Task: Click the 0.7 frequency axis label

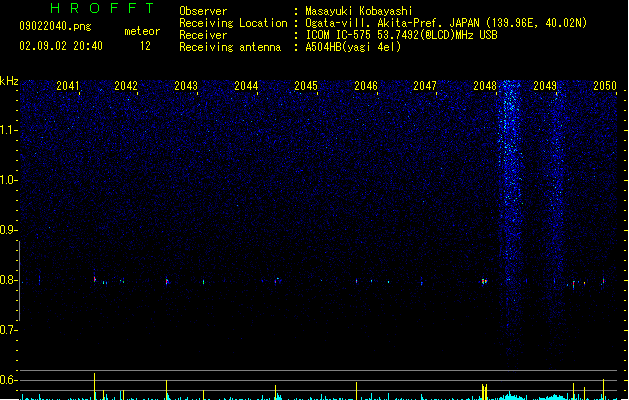Action: pyautogui.click(x=9, y=330)
